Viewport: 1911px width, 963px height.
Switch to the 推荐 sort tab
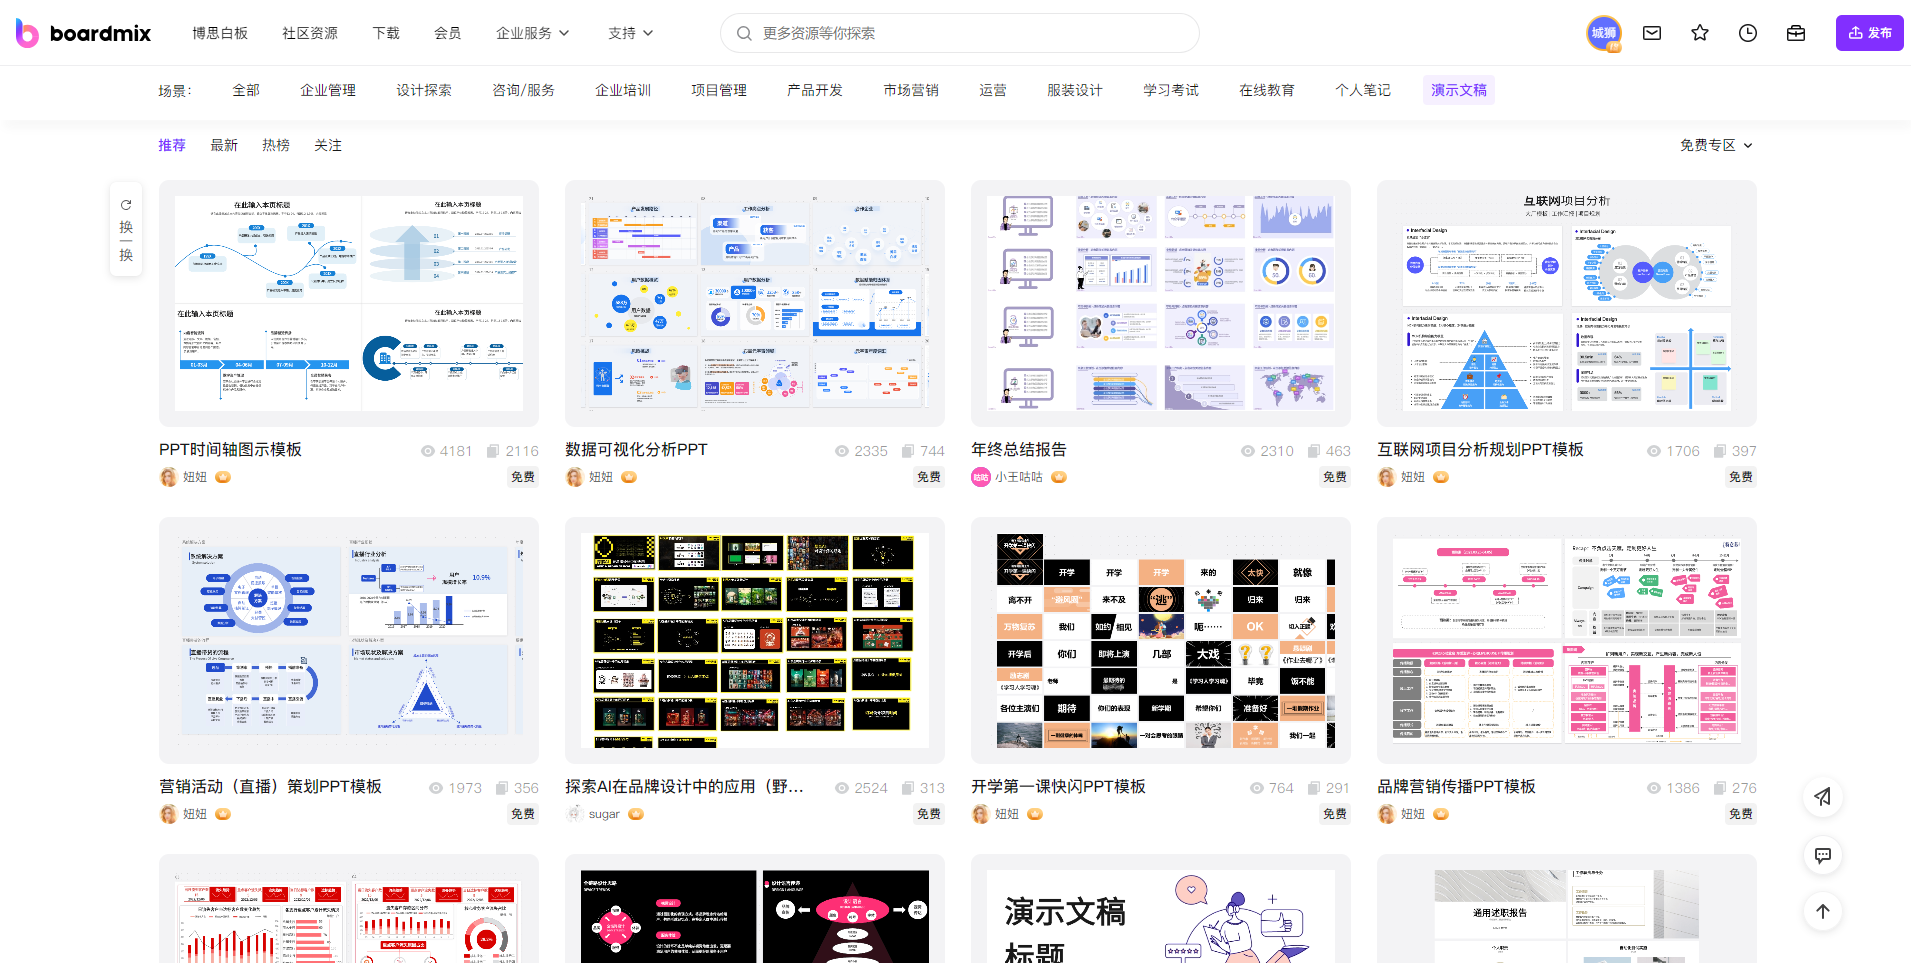(172, 145)
